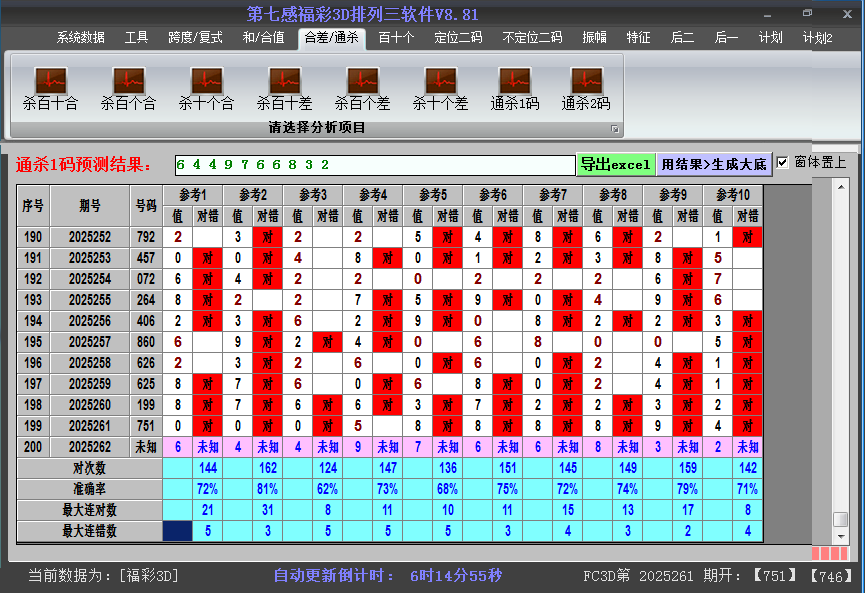
Task: Click the 参考5 column header
Action: [432, 194]
